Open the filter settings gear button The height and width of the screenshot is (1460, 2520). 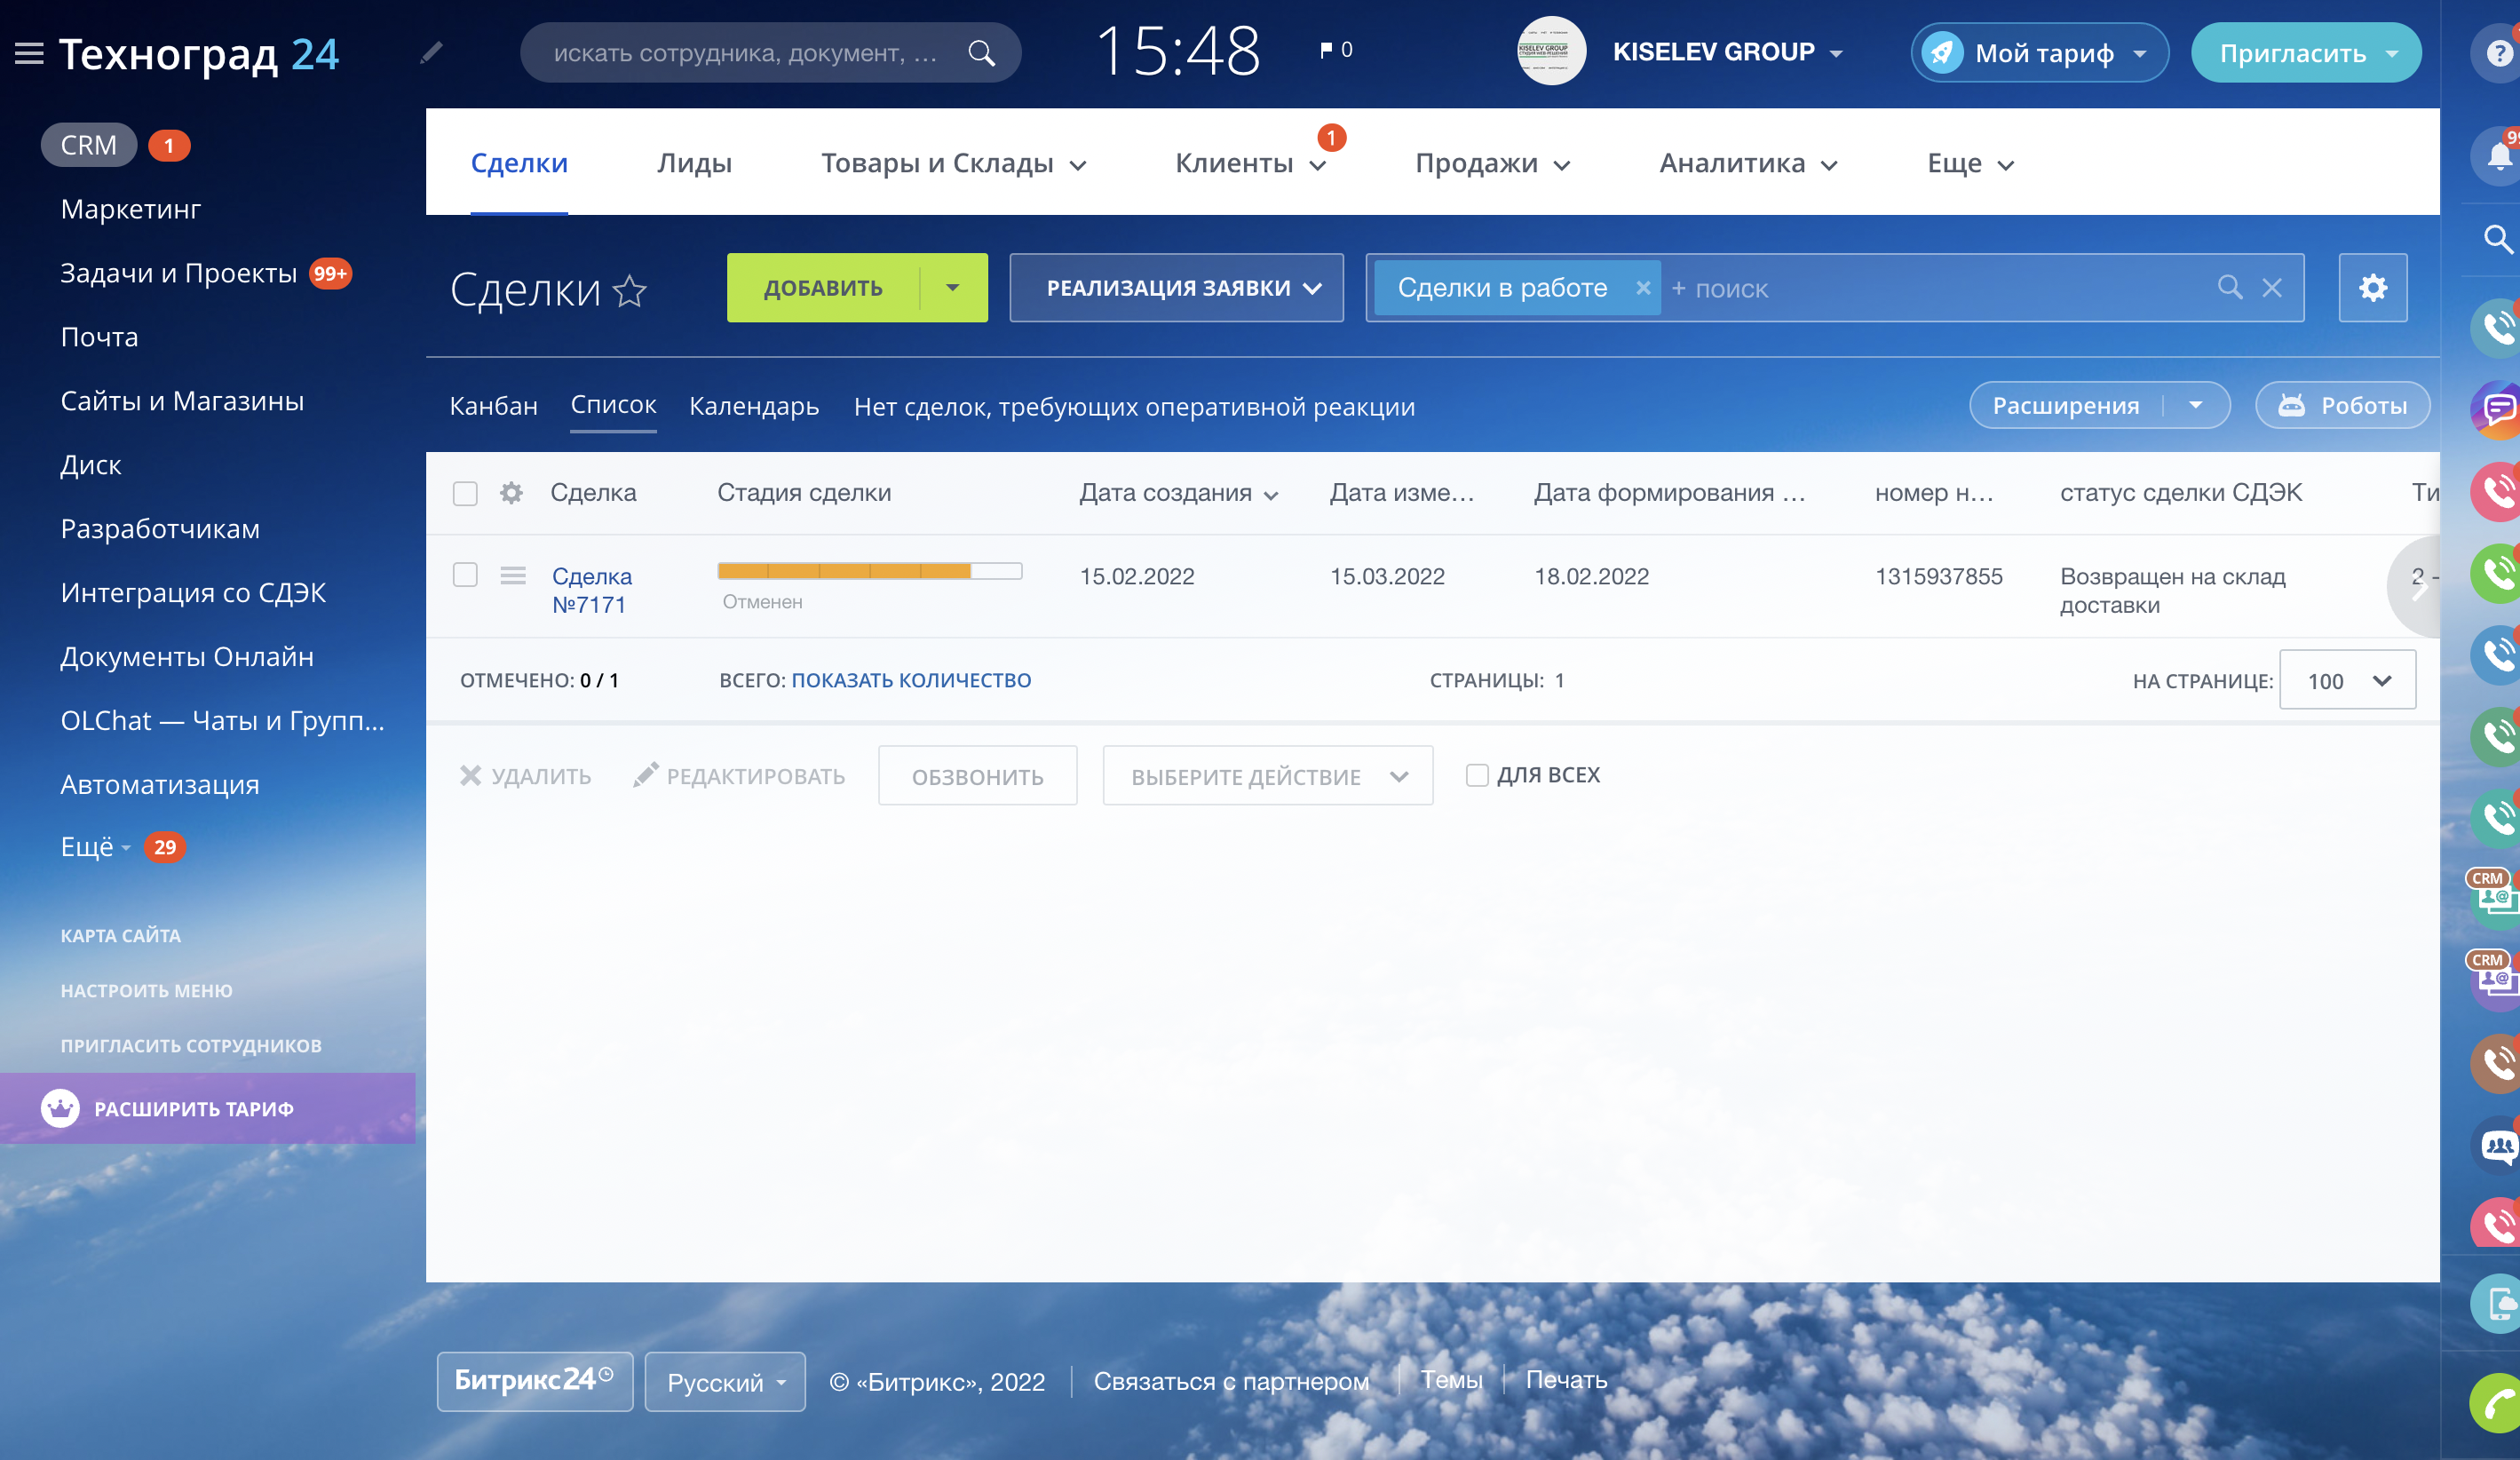[2372, 288]
